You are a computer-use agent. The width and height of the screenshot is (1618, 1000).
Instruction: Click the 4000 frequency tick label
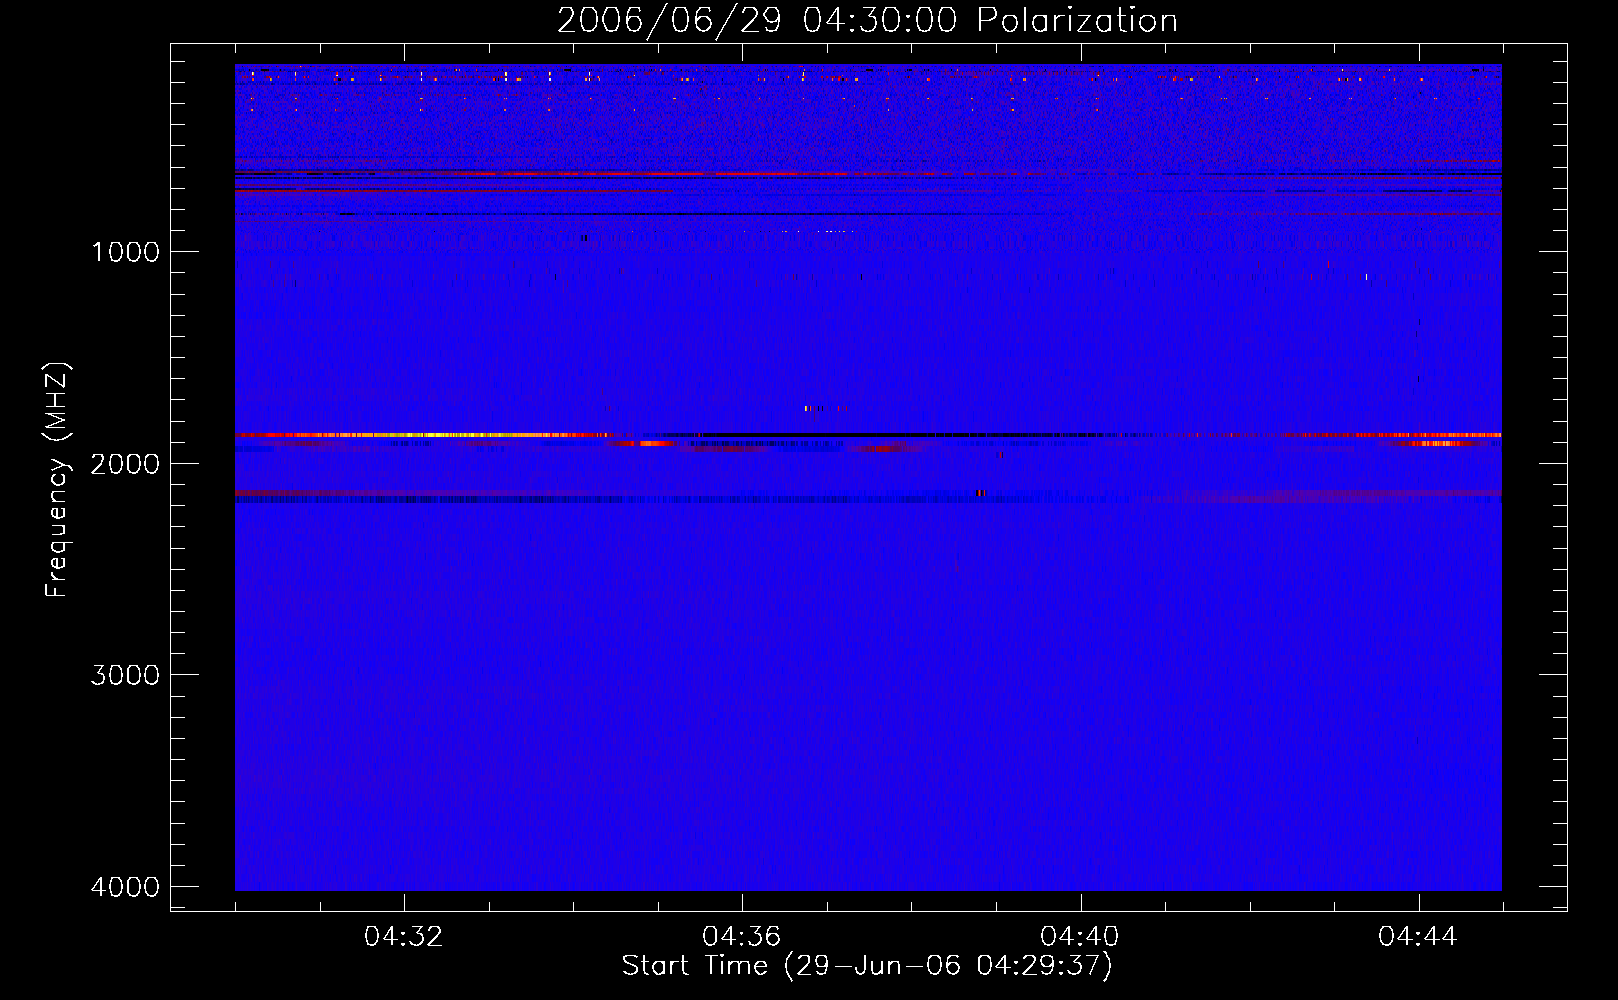click(x=125, y=887)
